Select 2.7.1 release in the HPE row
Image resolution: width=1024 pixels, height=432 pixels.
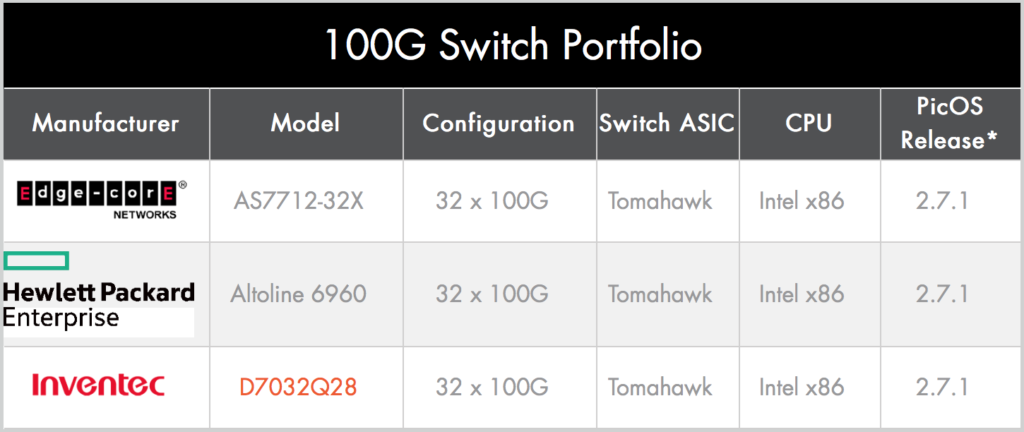(x=941, y=294)
